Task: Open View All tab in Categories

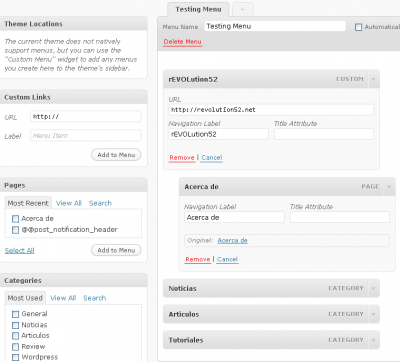Action: click(63, 298)
